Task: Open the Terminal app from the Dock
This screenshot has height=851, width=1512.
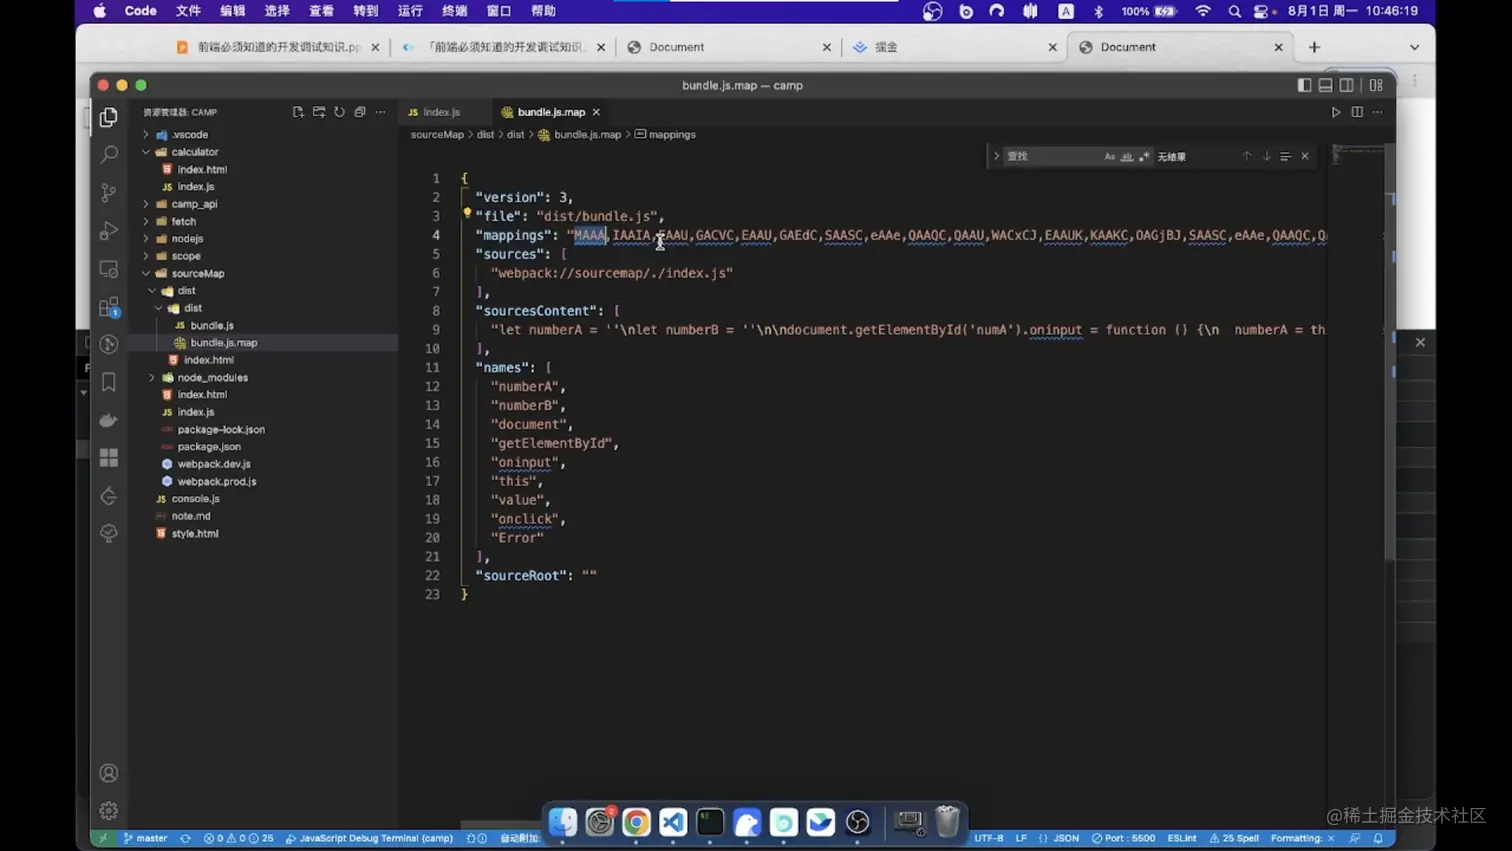Action: [710, 822]
